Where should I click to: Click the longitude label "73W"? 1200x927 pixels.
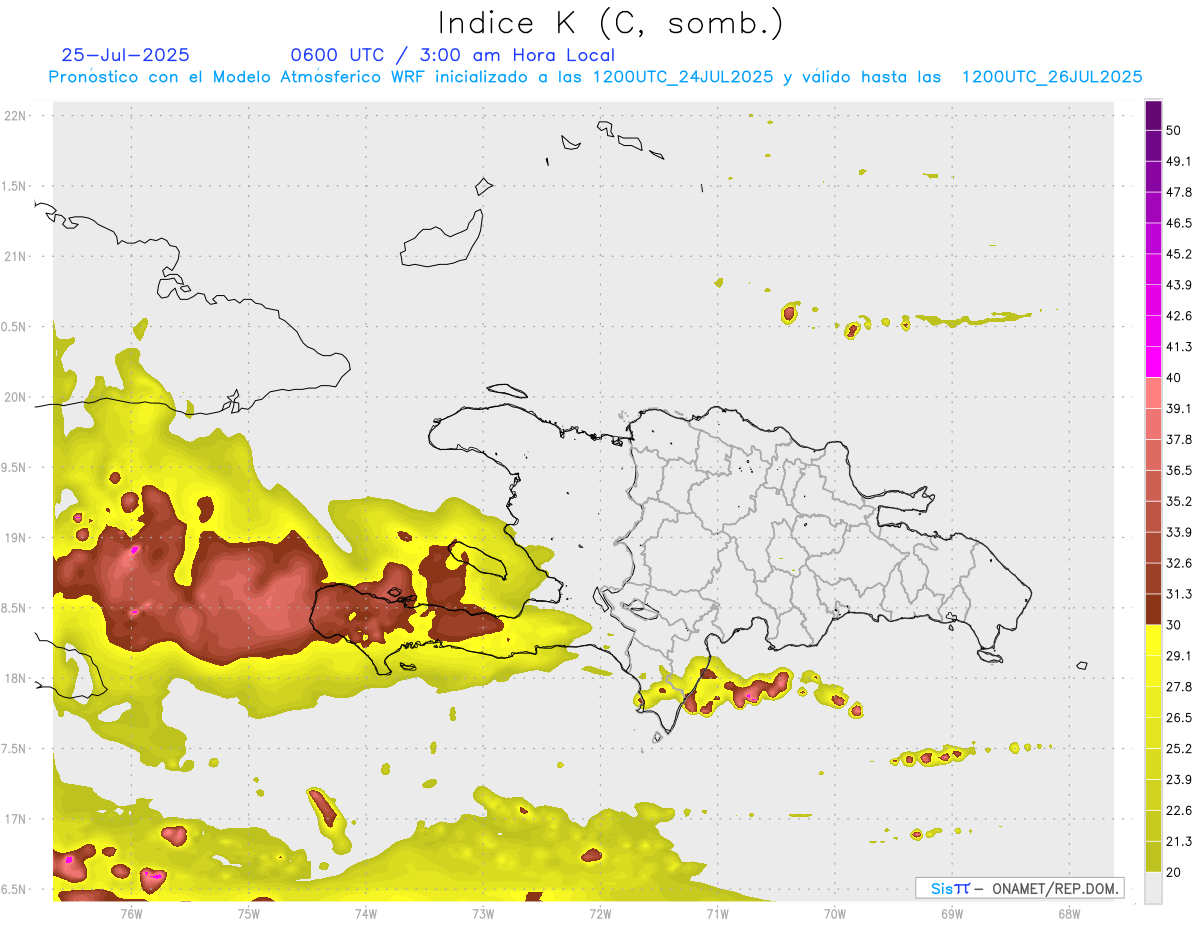pos(483,913)
